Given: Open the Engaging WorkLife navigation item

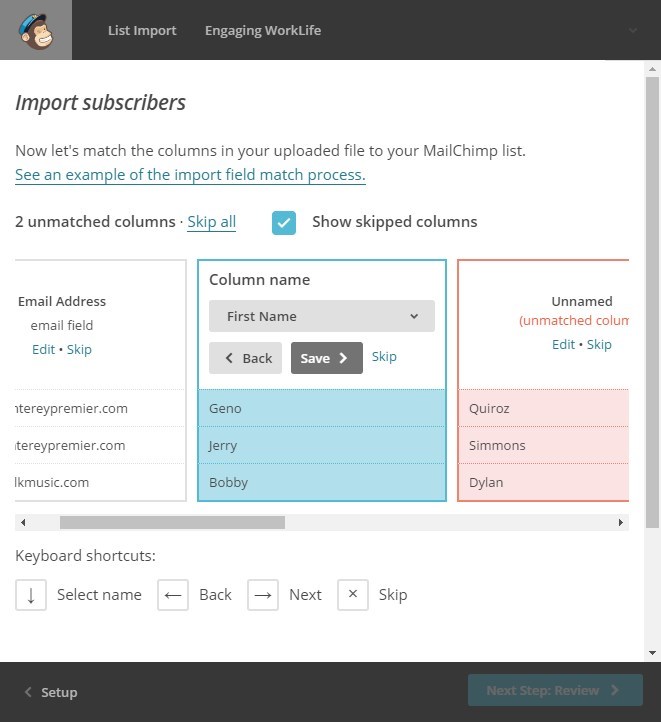Looking at the screenshot, I should tap(263, 30).
